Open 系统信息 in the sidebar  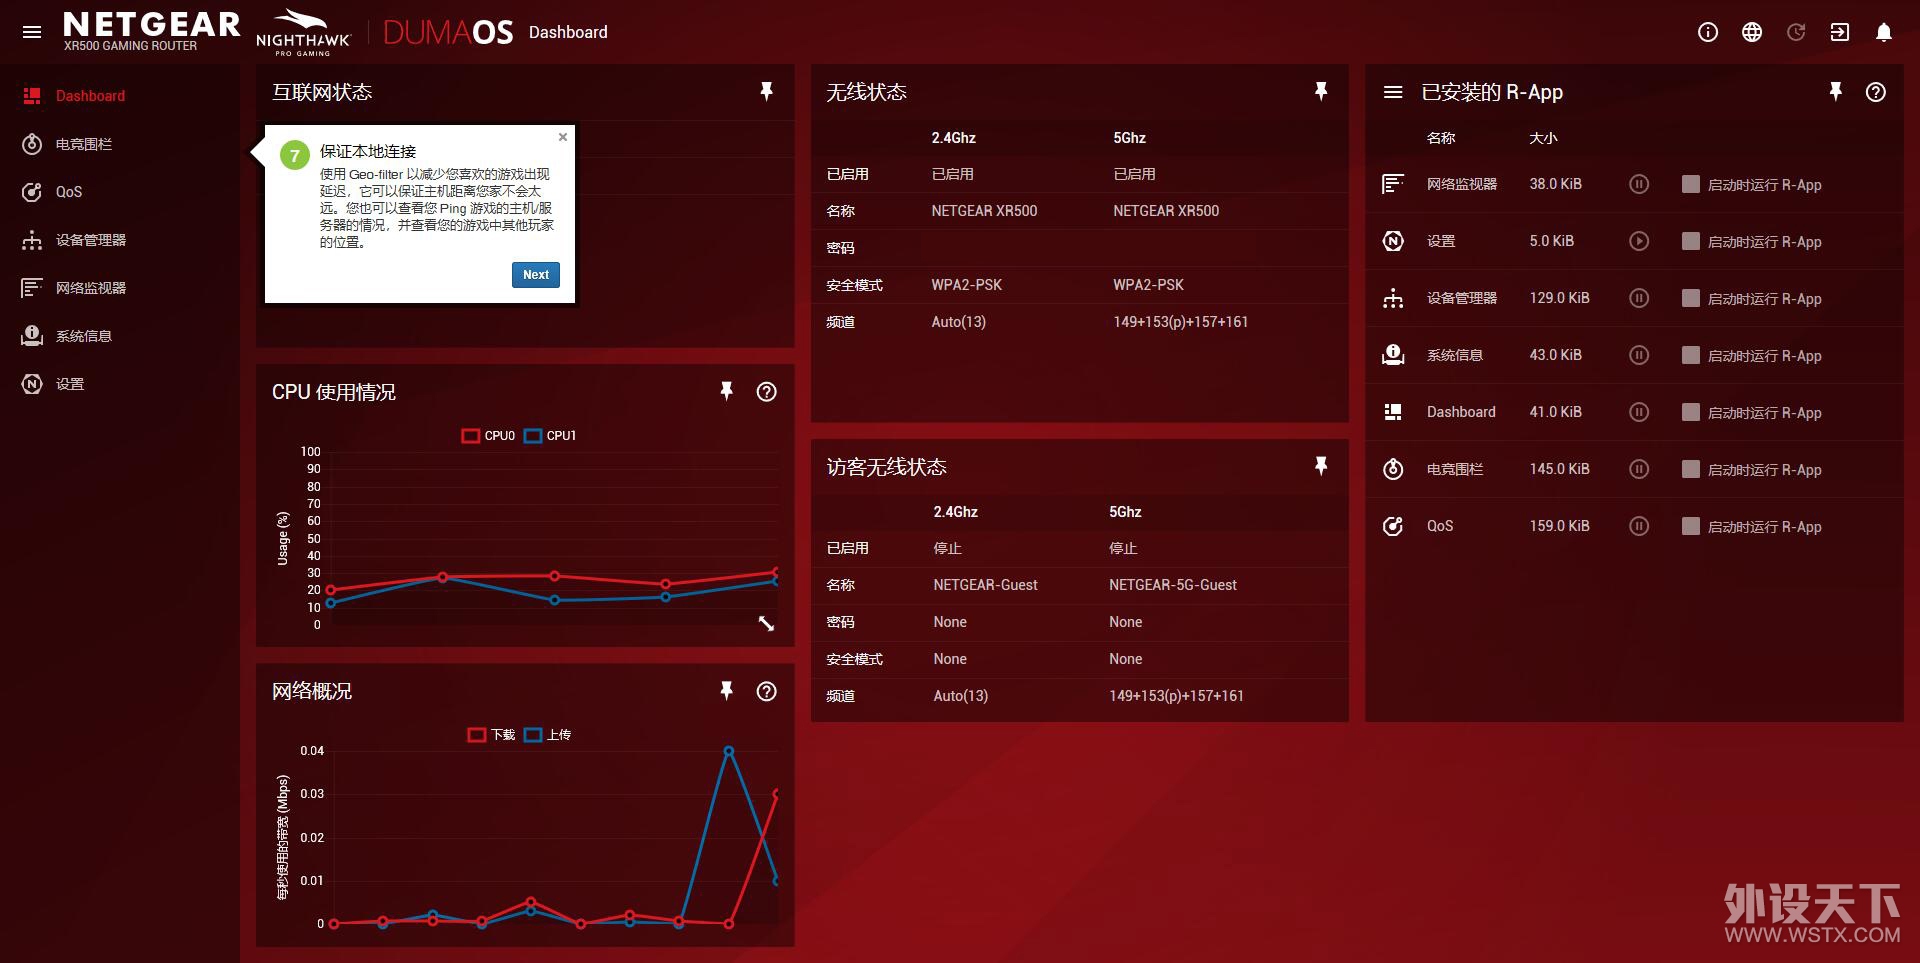pos(120,336)
